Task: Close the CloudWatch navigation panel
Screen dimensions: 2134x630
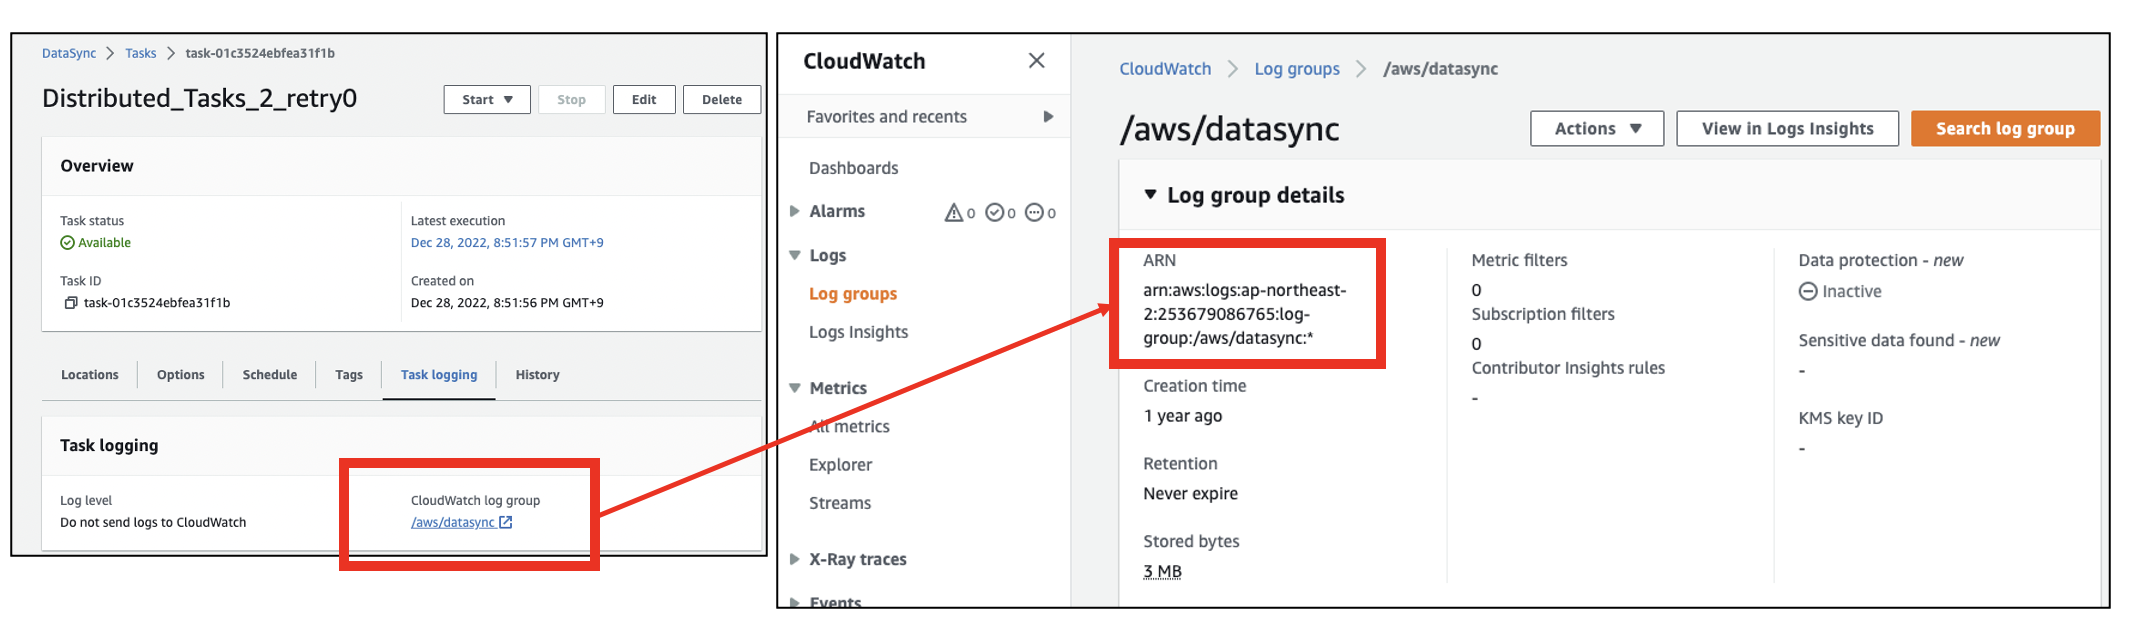Action: coord(1037,61)
